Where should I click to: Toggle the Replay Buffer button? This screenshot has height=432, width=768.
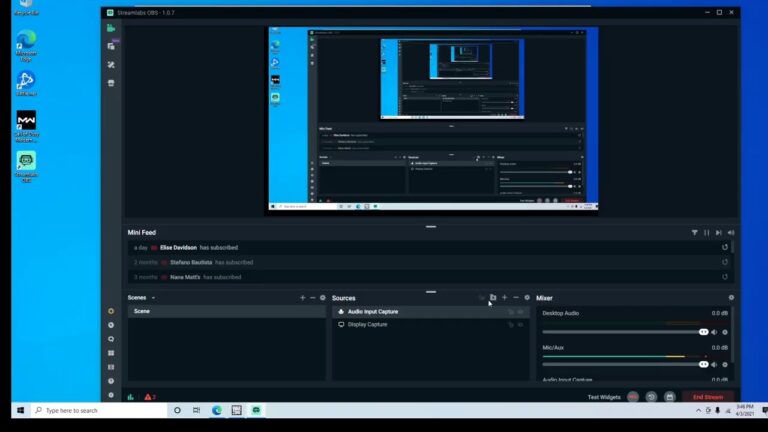(x=651, y=397)
